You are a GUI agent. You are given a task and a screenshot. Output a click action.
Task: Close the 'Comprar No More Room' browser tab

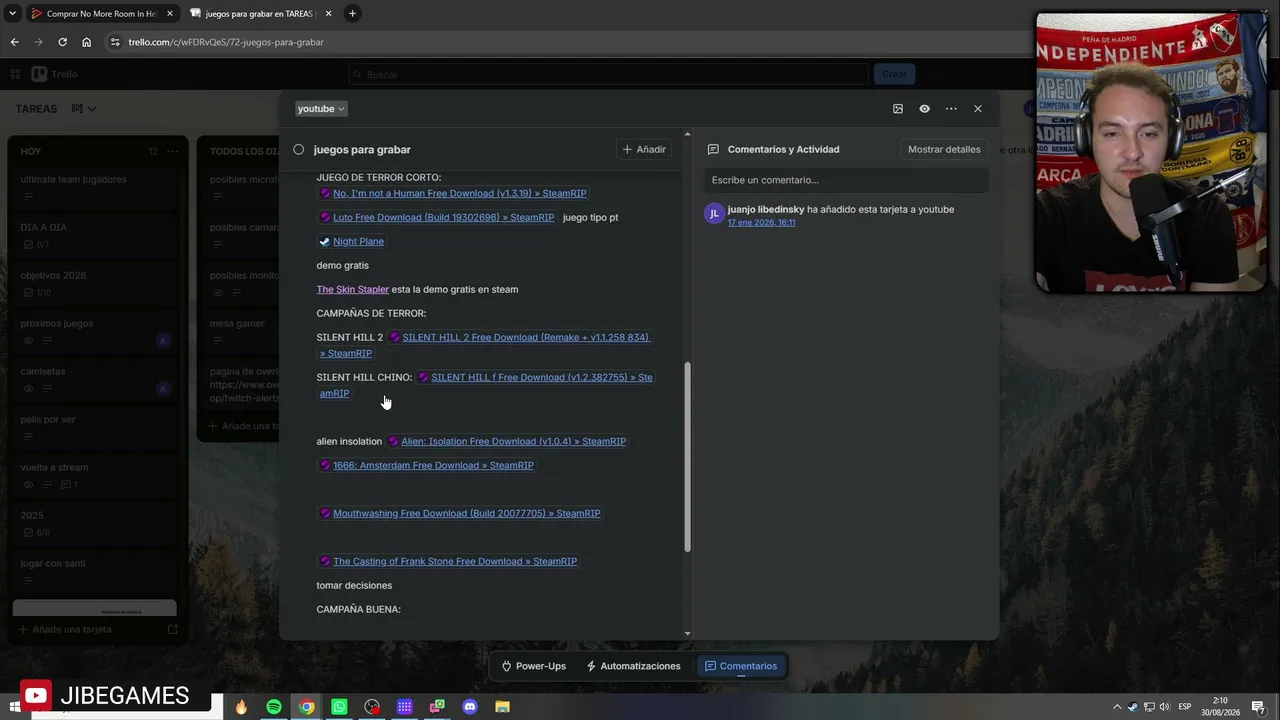point(169,14)
